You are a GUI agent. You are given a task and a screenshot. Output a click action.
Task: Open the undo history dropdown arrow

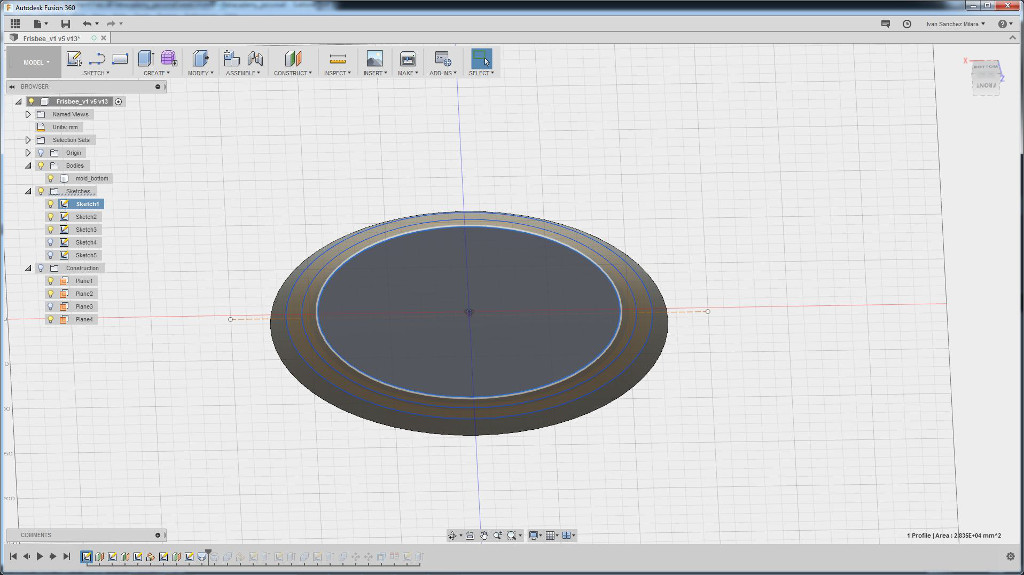pyautogui.click(x=97, y=24)
